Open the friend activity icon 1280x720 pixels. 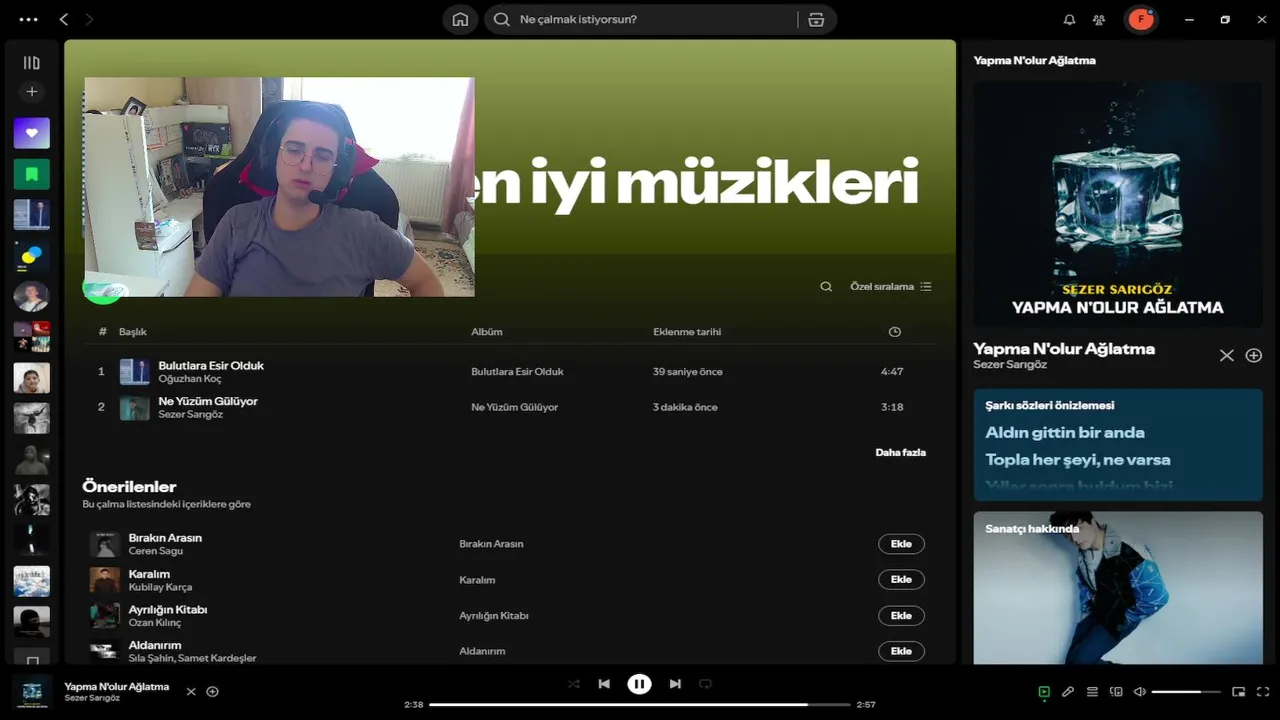pyautogui.click(x=1099, y=19)
